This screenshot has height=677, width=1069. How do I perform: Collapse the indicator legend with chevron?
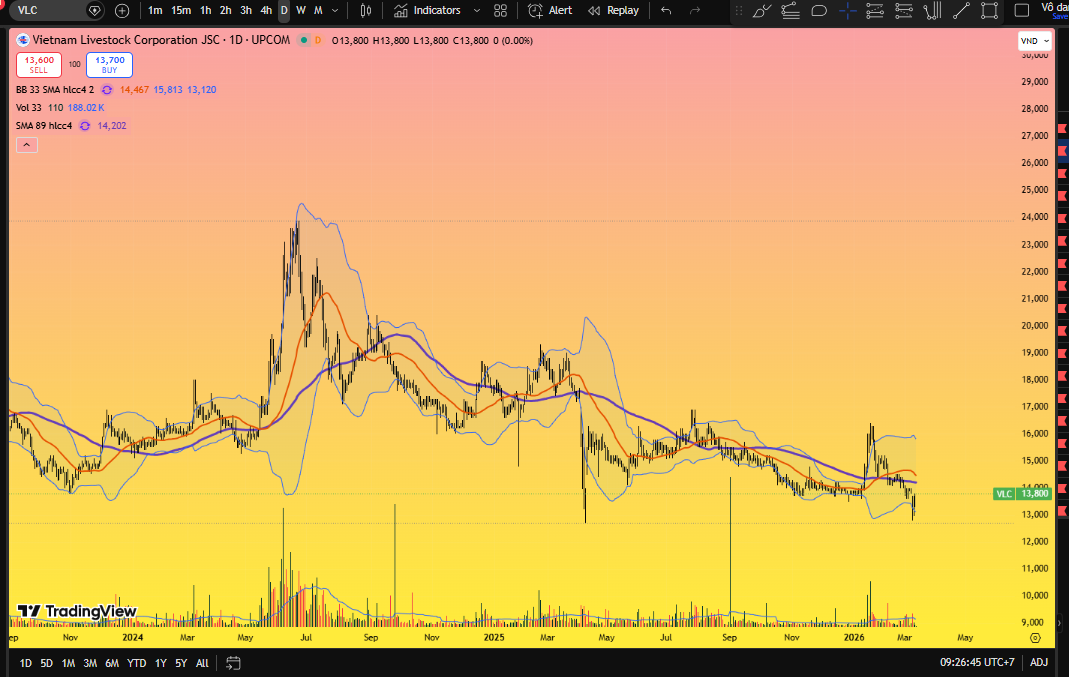(x=27, y=145)
